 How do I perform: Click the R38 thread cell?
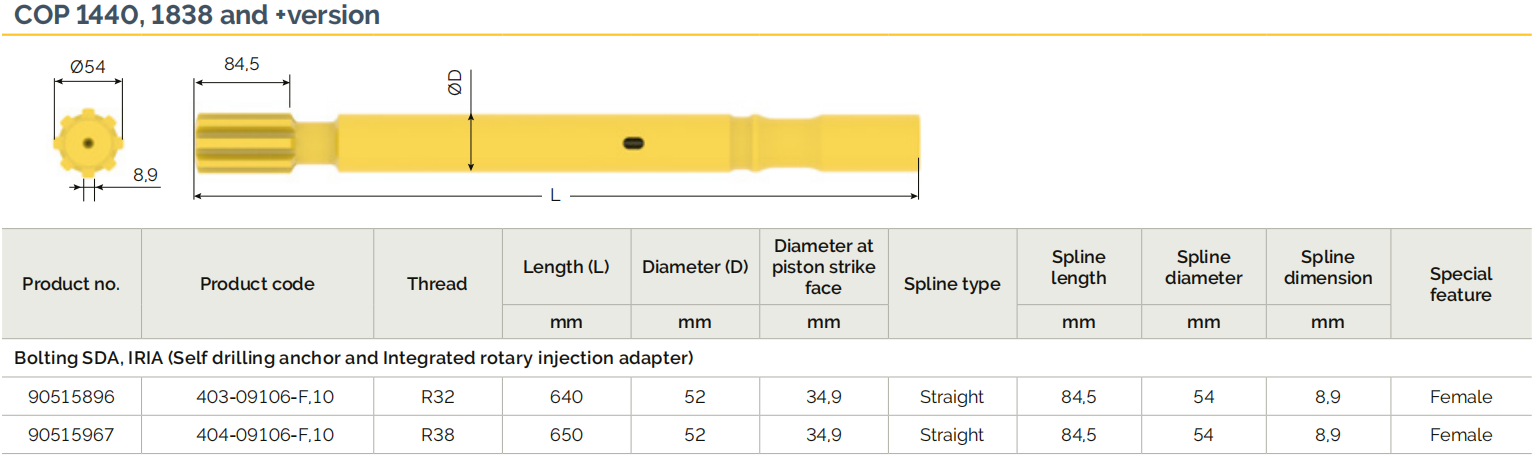[x=437, y=435]
